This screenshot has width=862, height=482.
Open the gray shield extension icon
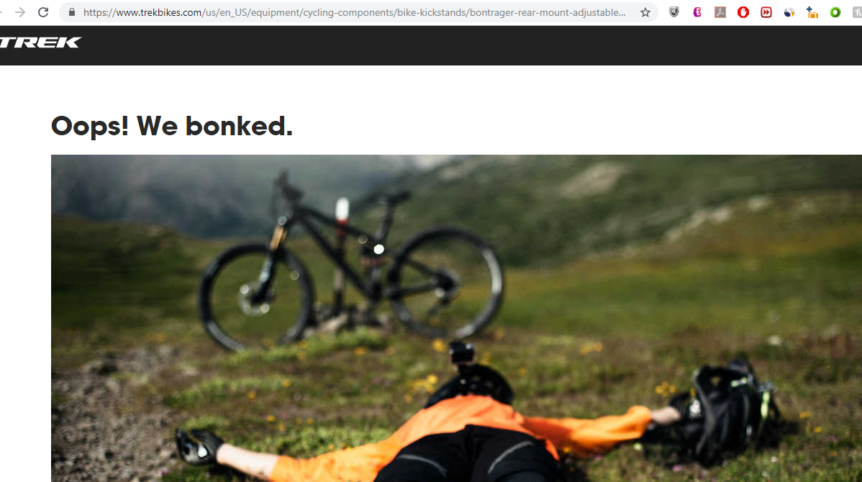pyautogui.click(x=674, y=12)
